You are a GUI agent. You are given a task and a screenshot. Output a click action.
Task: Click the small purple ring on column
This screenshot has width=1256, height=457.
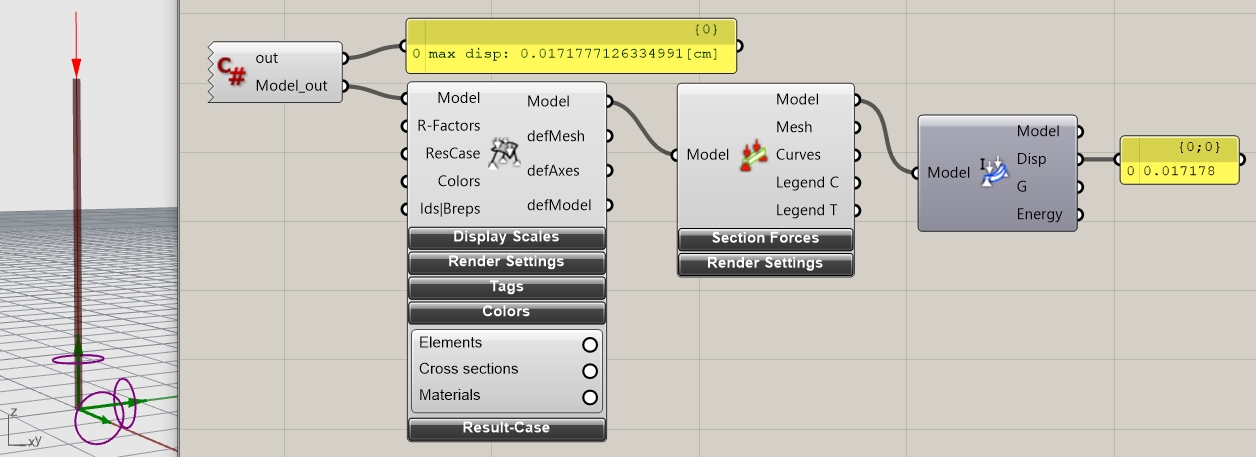[x=77, y=358]
